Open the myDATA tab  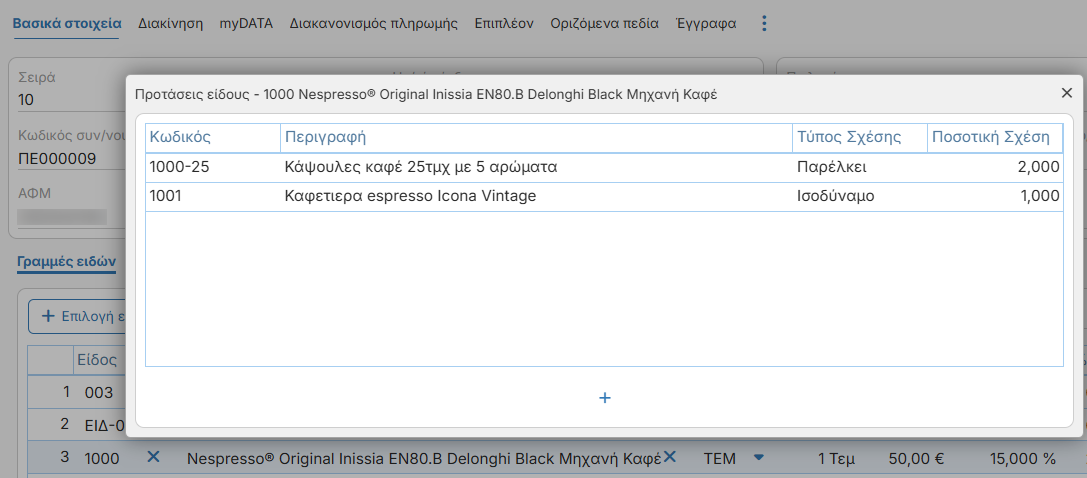[x=247, y=24]
